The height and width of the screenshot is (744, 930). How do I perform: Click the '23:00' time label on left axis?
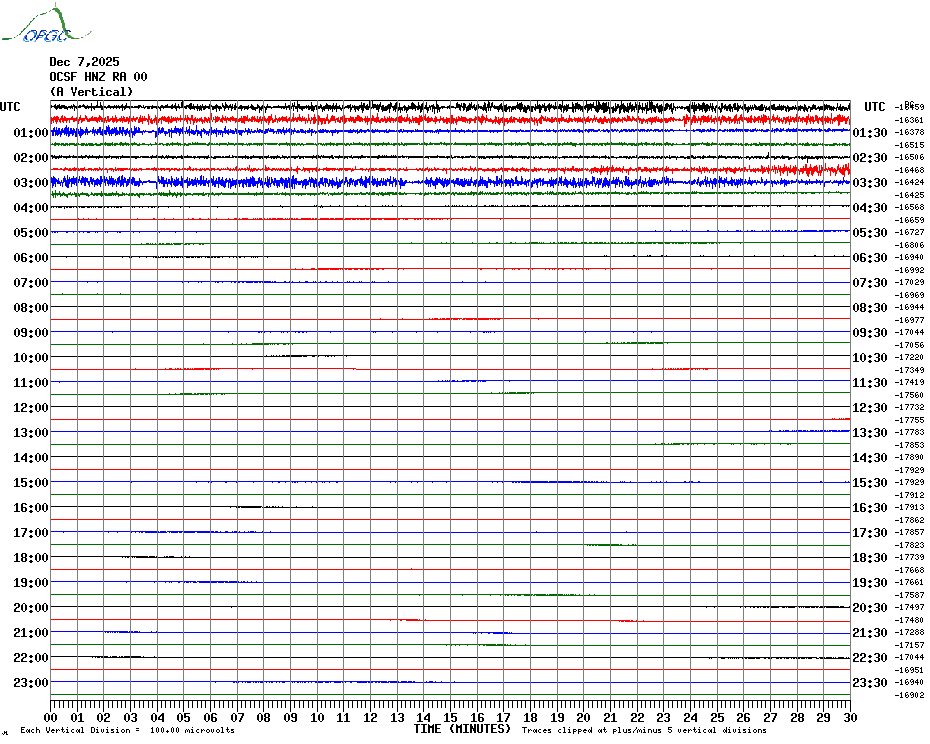click(31, 683)
